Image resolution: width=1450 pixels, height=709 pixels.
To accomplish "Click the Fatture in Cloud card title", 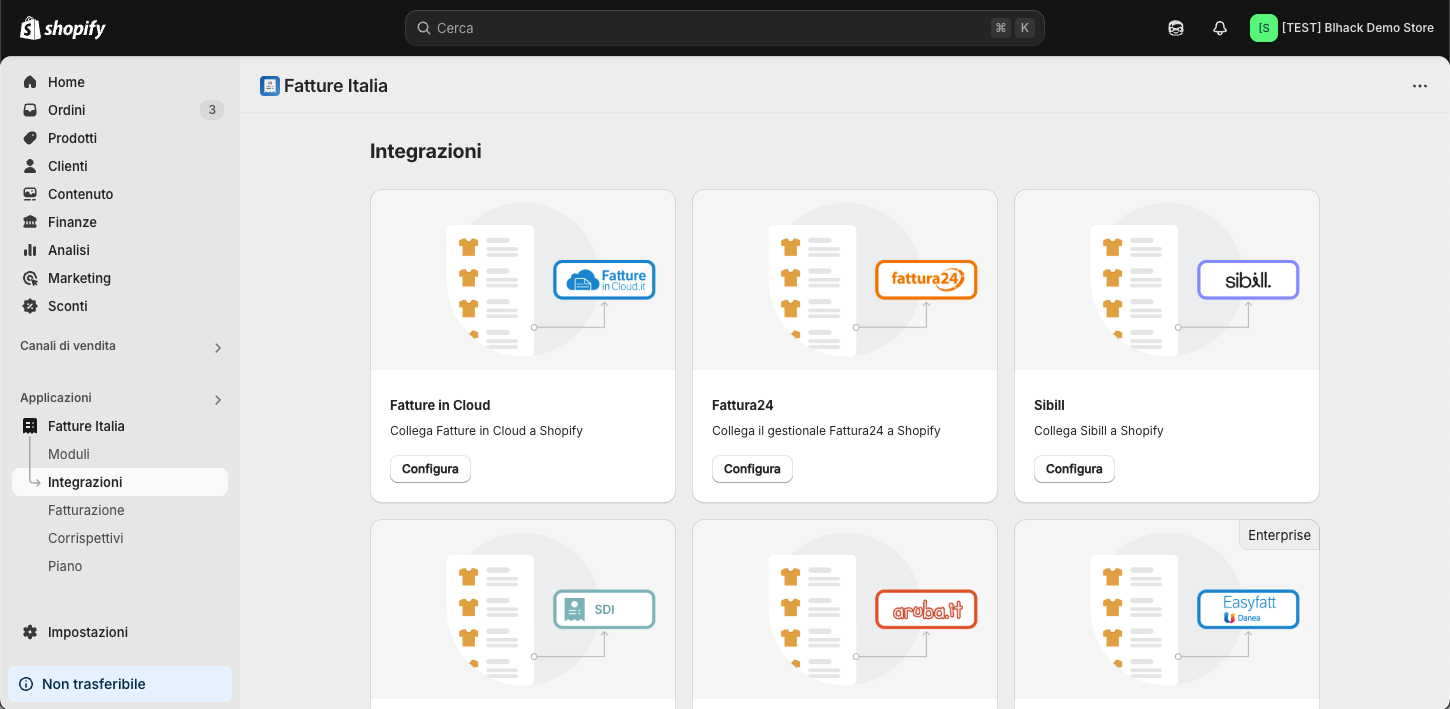I will pos(440,405).
